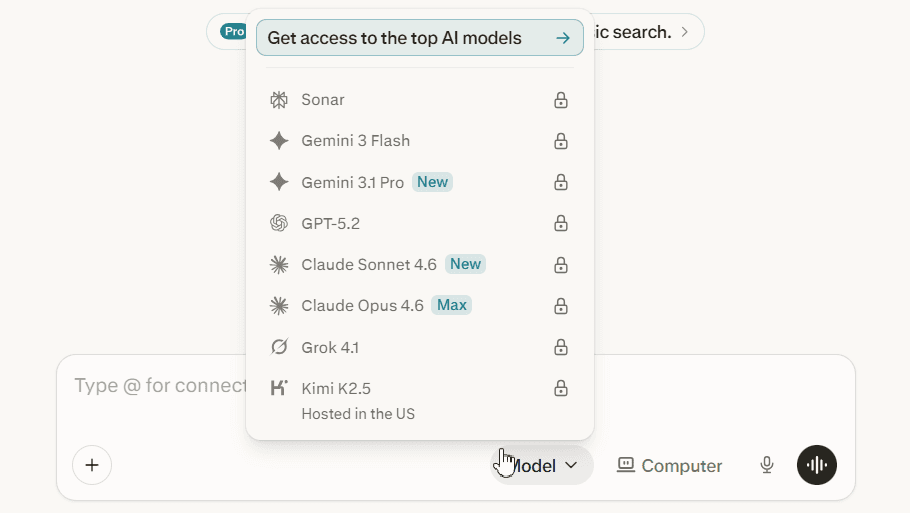
Task: Click the lock icon next to Claude Opus 4.6
Action: [561, 306]
